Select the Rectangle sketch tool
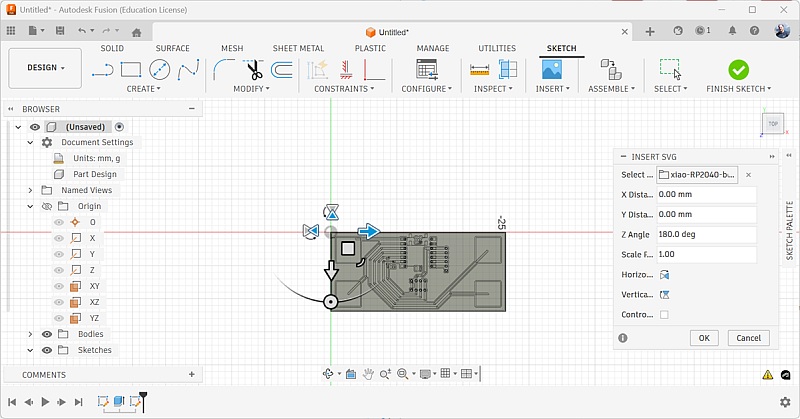Viewport: 800px width, 419px height. coord(131,69)
